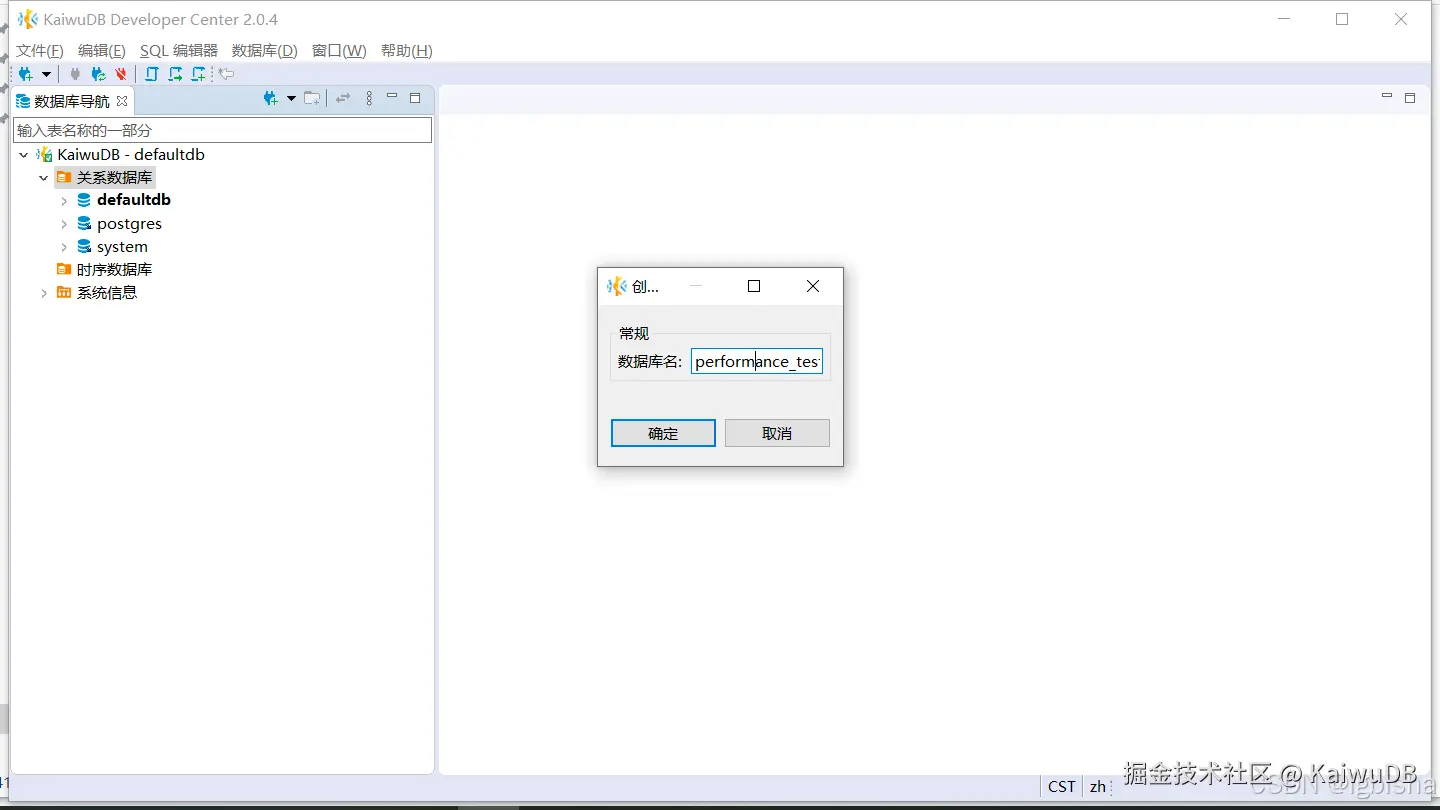1440x810 pixels.
Task: Click the new connection icon in navigator panel
Action: pos(270,98)
